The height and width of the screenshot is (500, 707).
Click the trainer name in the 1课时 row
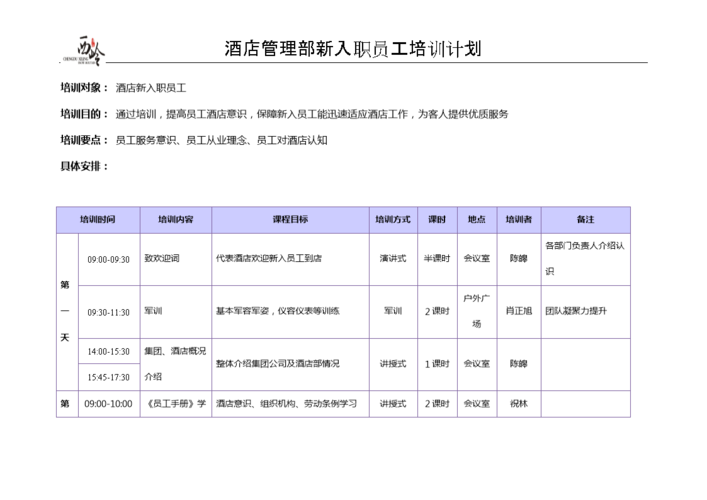coord(519,363)
